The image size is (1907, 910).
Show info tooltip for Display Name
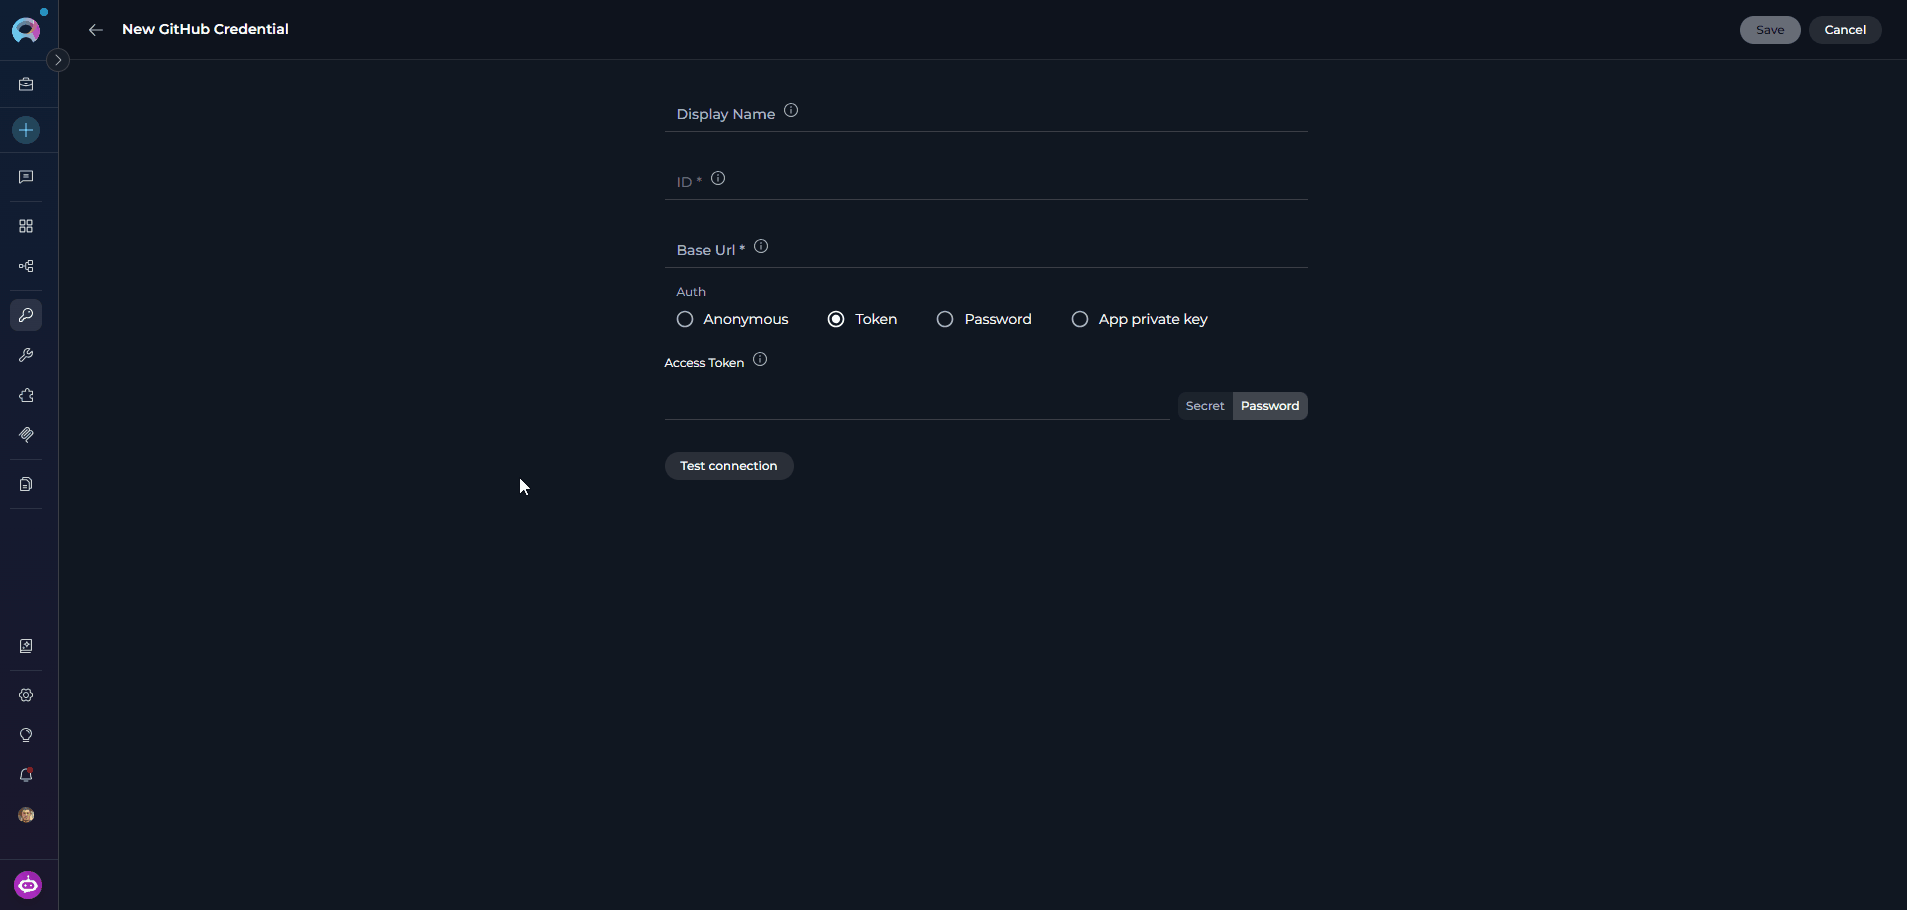point(791,111)
